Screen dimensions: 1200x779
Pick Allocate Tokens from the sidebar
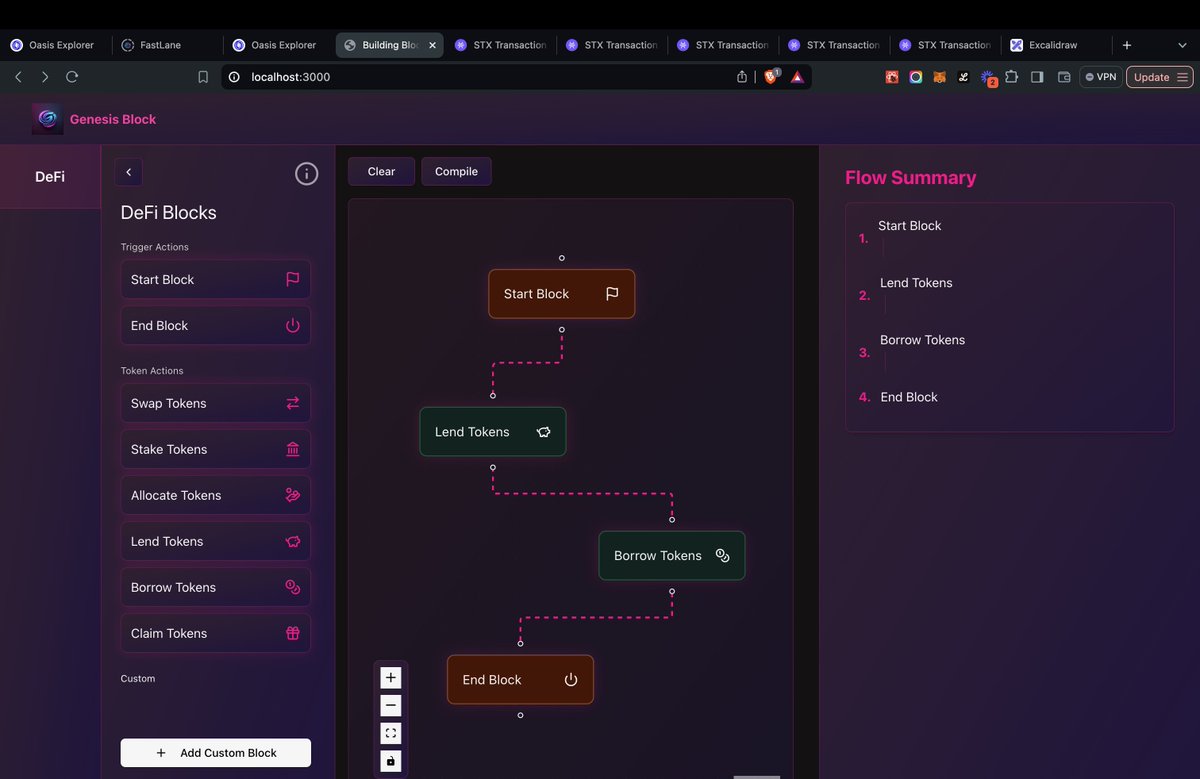point(215,495)
